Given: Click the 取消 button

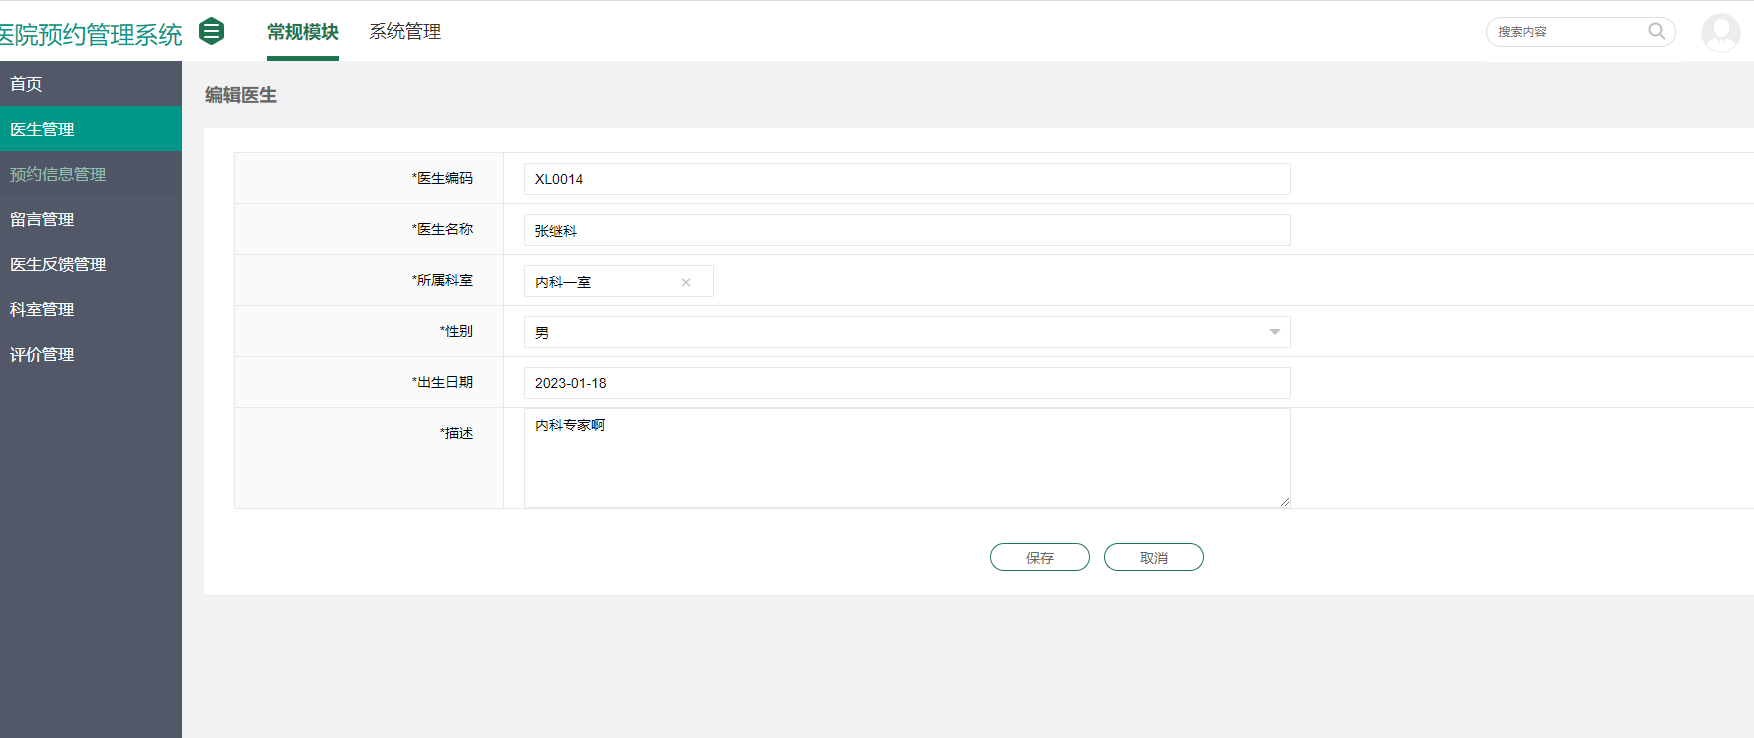Looking at the screenshot, I should click(1153, 557).
